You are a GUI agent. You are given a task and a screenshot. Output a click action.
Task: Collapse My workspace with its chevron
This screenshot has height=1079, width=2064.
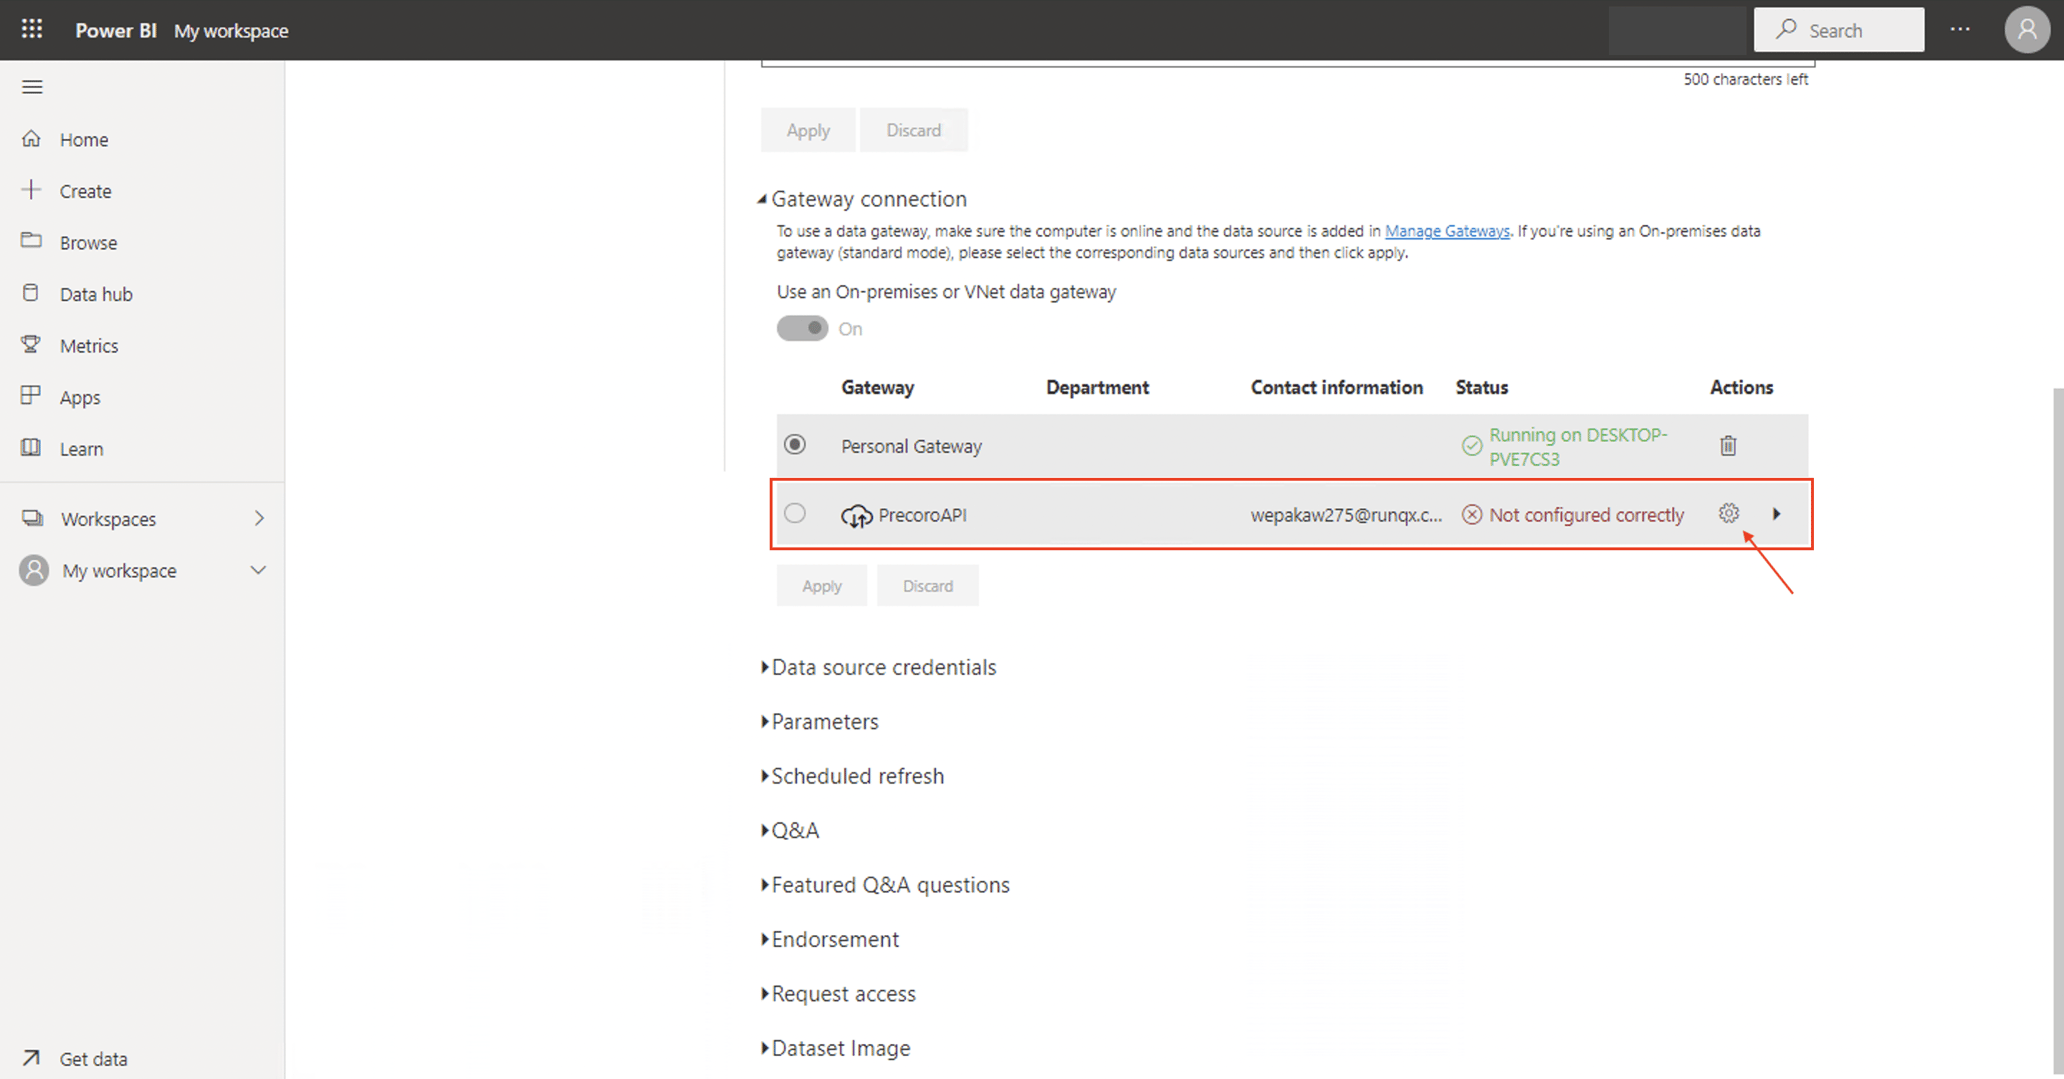[258, 570]
